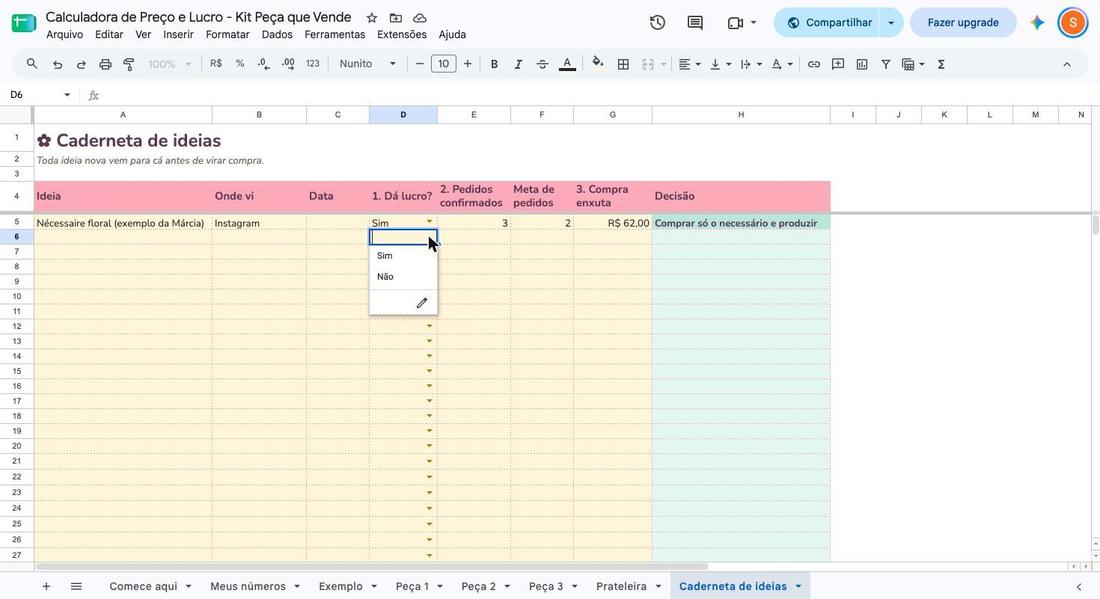This screenshot has height=599, width=1100.
Task: Click the font size input field
Action: (443, 64)
